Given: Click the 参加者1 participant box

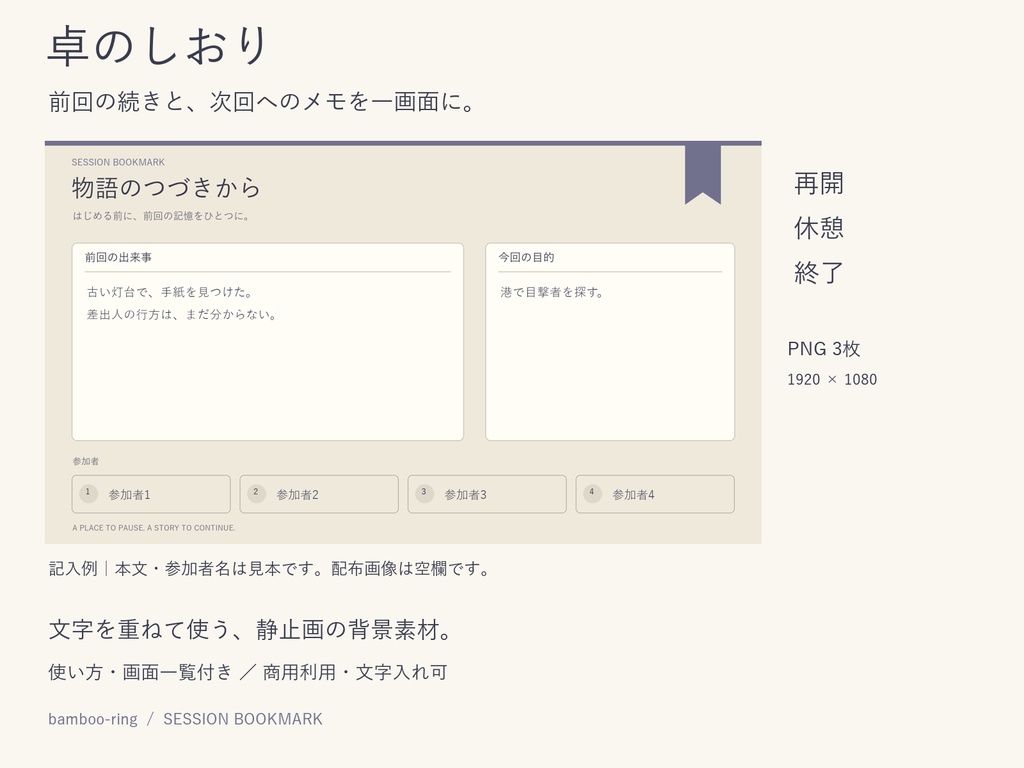Looking at the screenshot, I should click(x=151, y=494).
